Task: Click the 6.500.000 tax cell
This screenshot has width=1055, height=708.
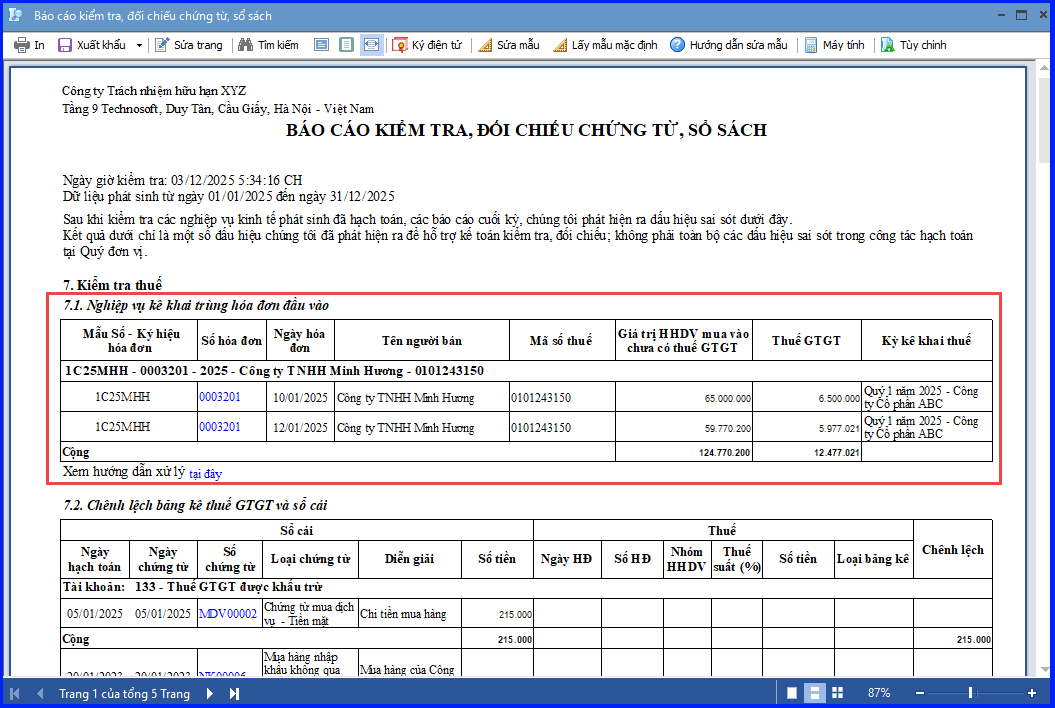Action: (x=807, y=398)
